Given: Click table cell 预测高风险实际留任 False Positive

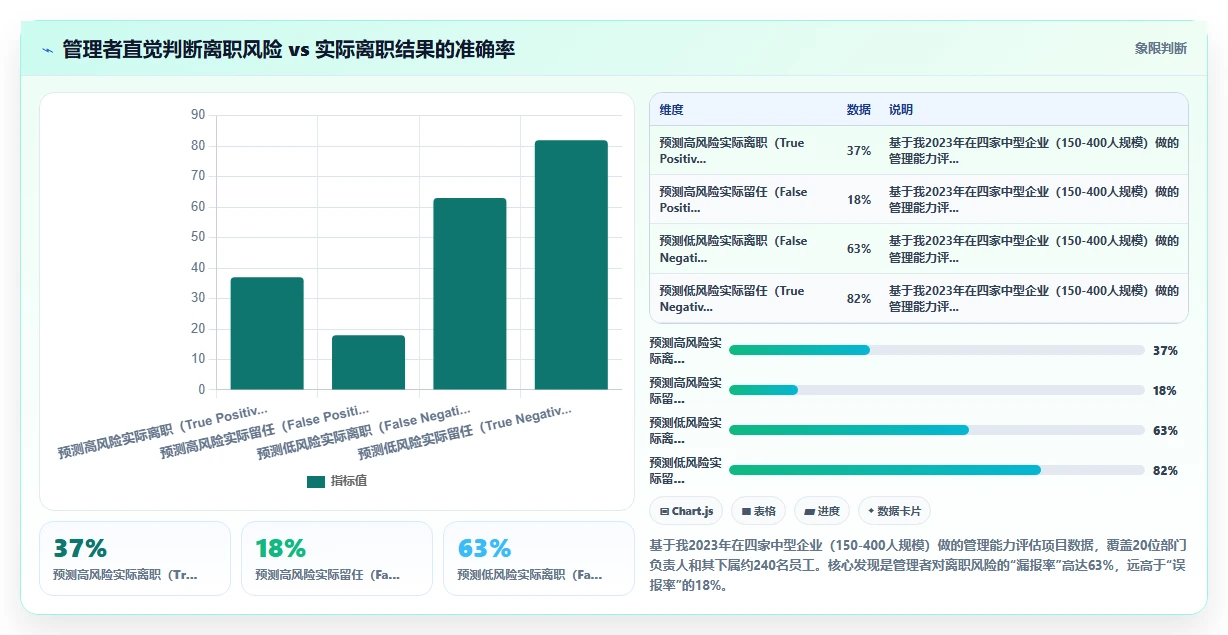Looking at the screenshot, I should 742,200.
